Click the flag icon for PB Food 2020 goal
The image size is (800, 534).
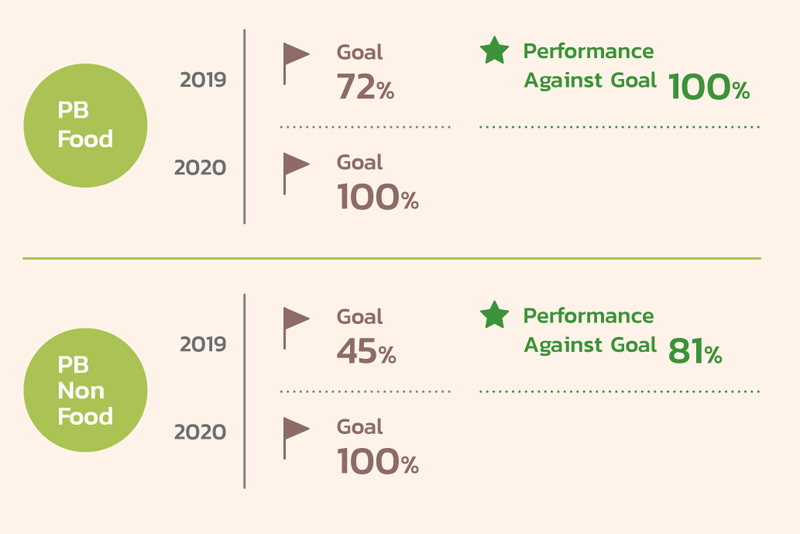296,174
